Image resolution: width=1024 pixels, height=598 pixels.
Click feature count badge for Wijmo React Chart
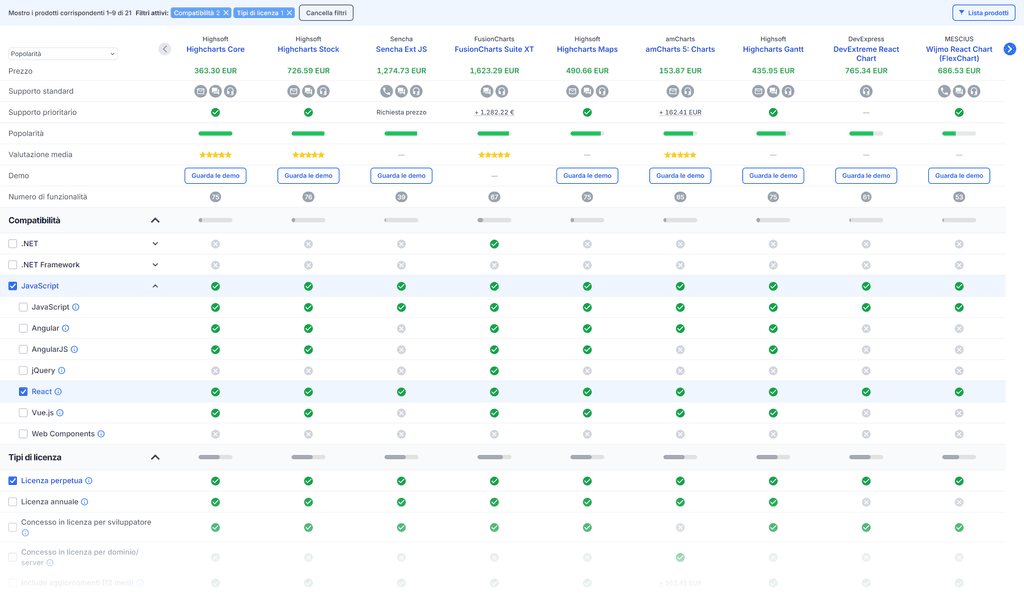tap(959, 197)
